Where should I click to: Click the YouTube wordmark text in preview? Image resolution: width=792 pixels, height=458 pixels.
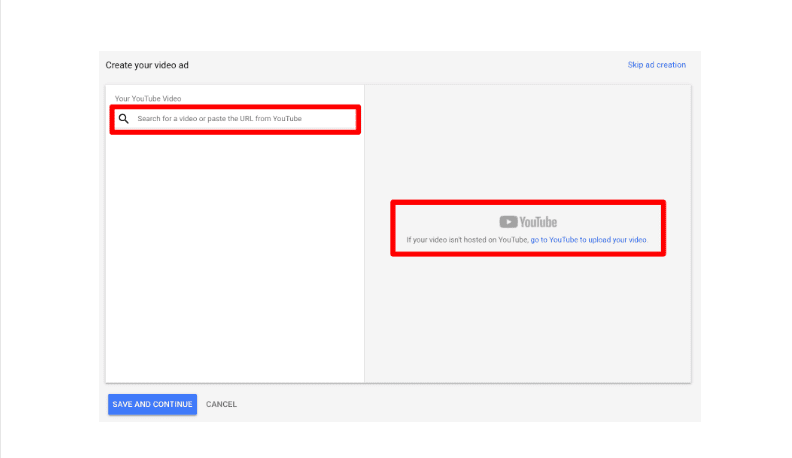point(538,222)
